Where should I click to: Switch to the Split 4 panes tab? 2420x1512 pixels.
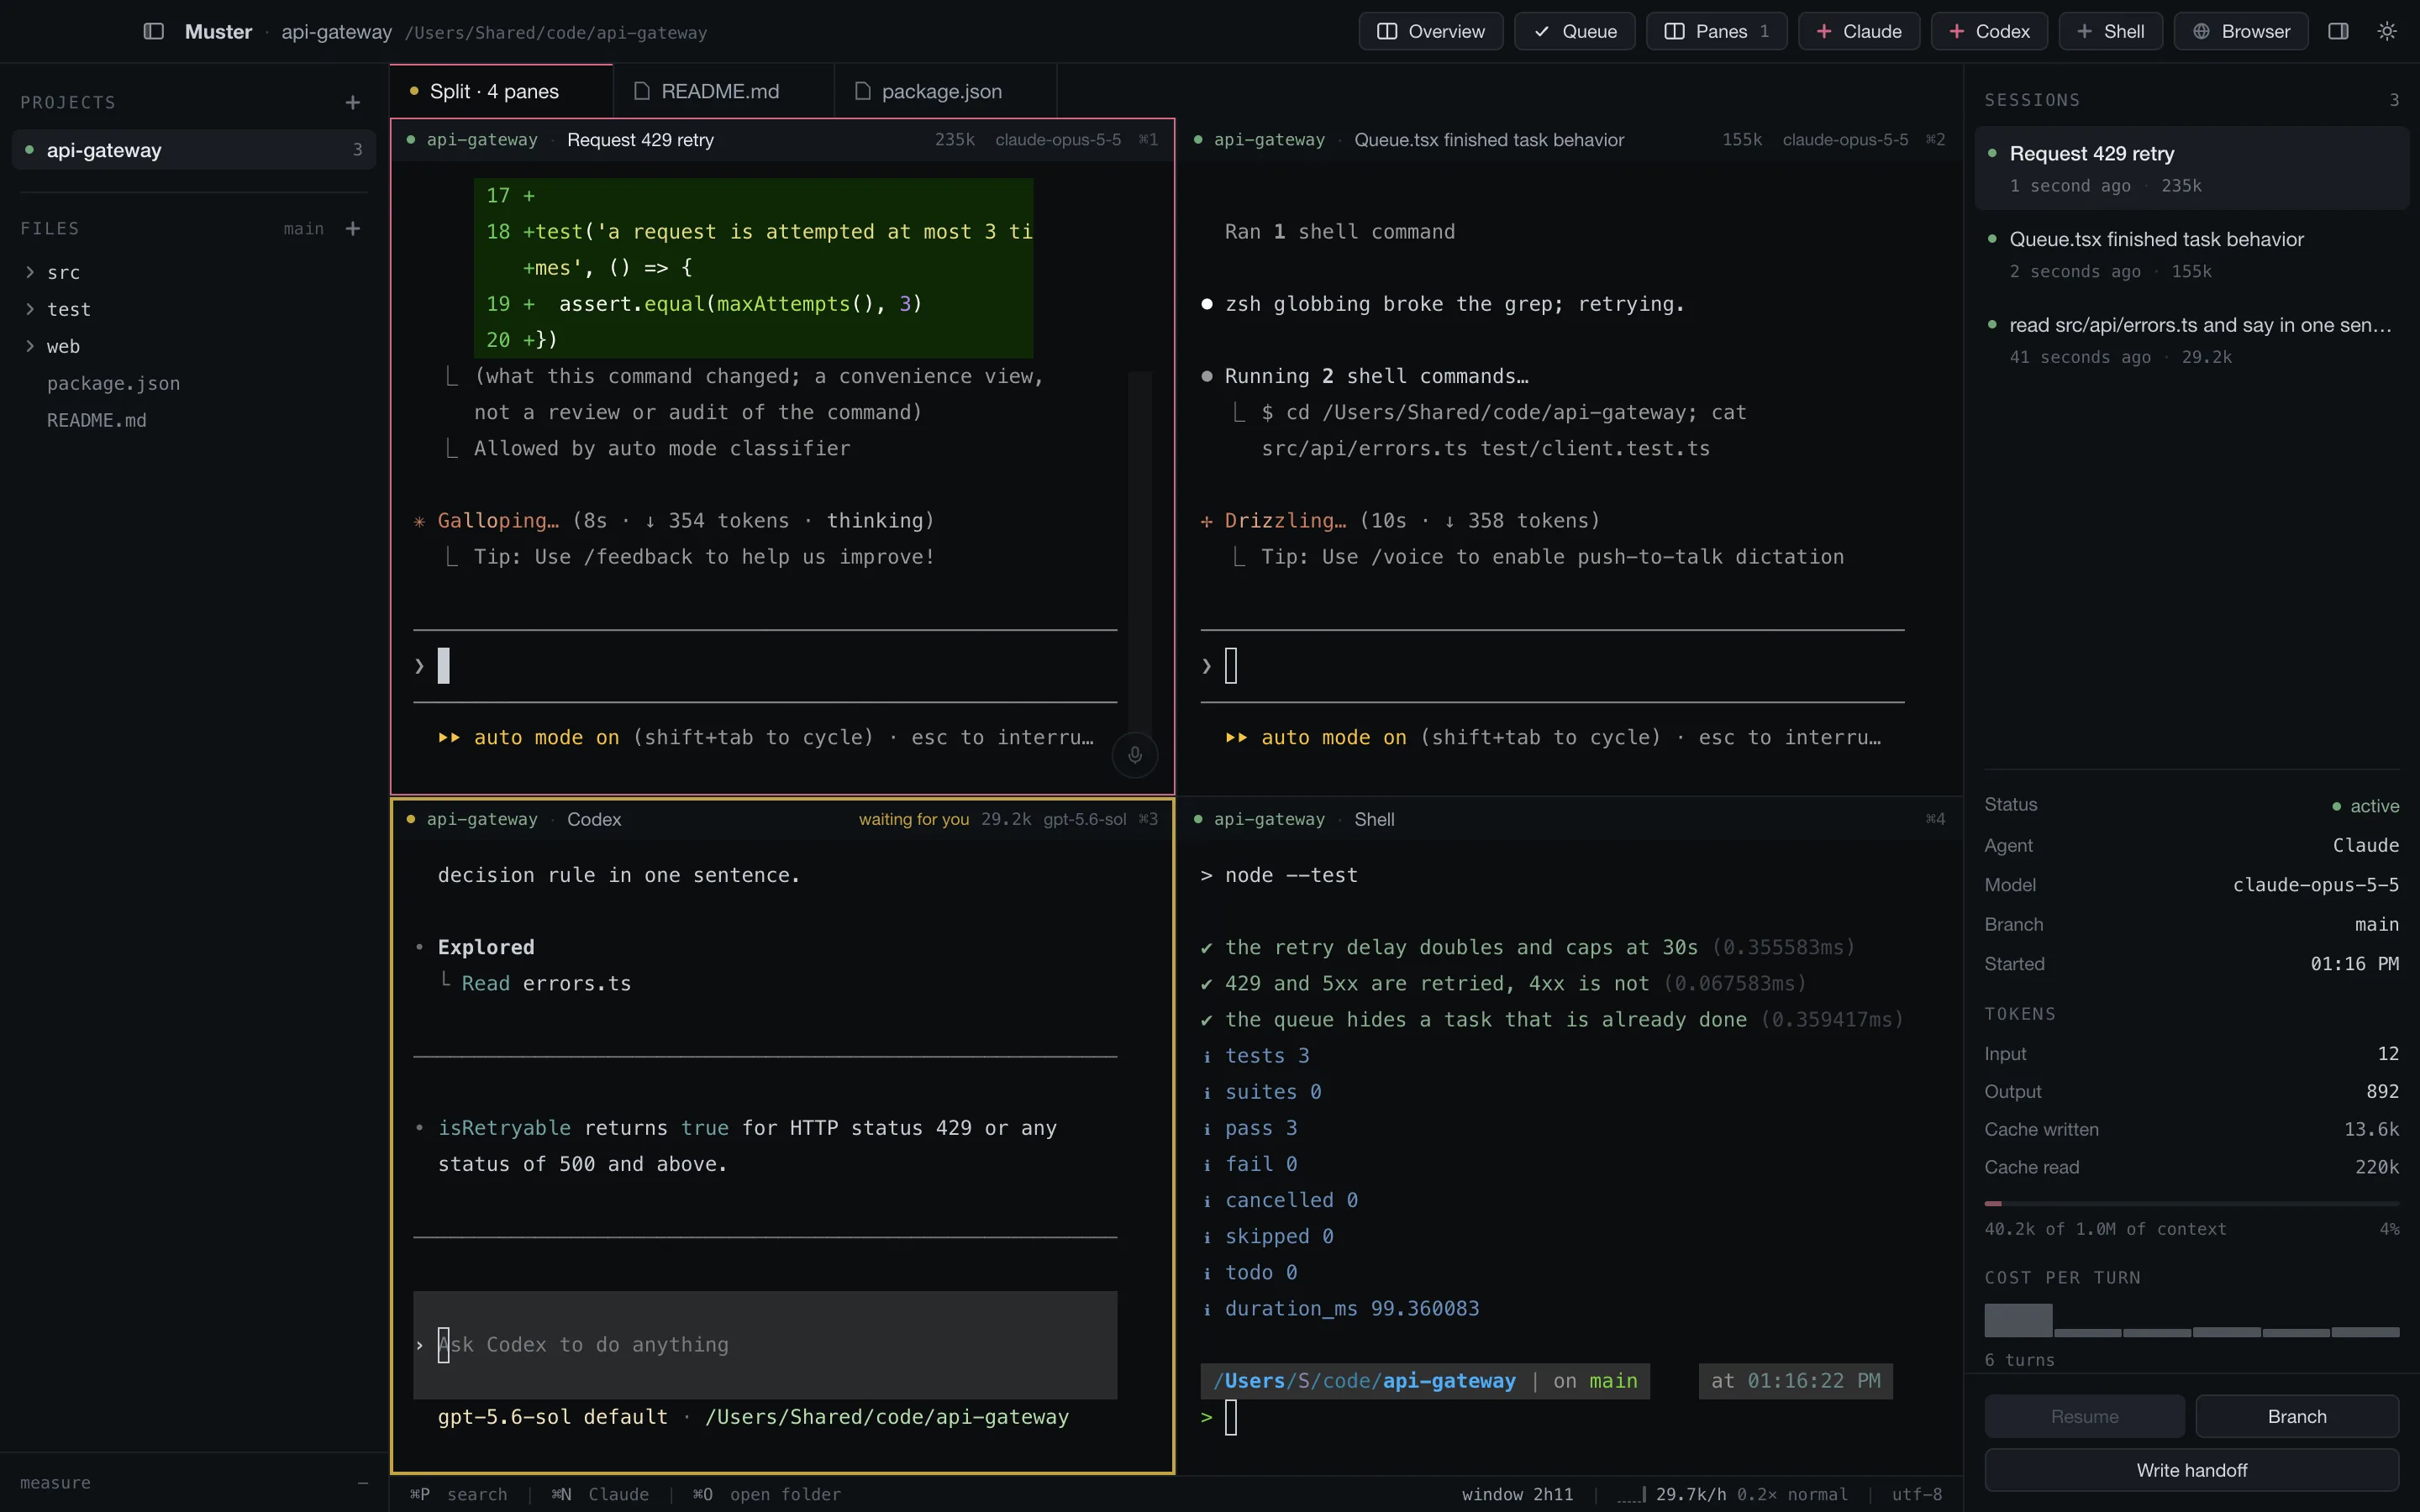click(501, 91)
